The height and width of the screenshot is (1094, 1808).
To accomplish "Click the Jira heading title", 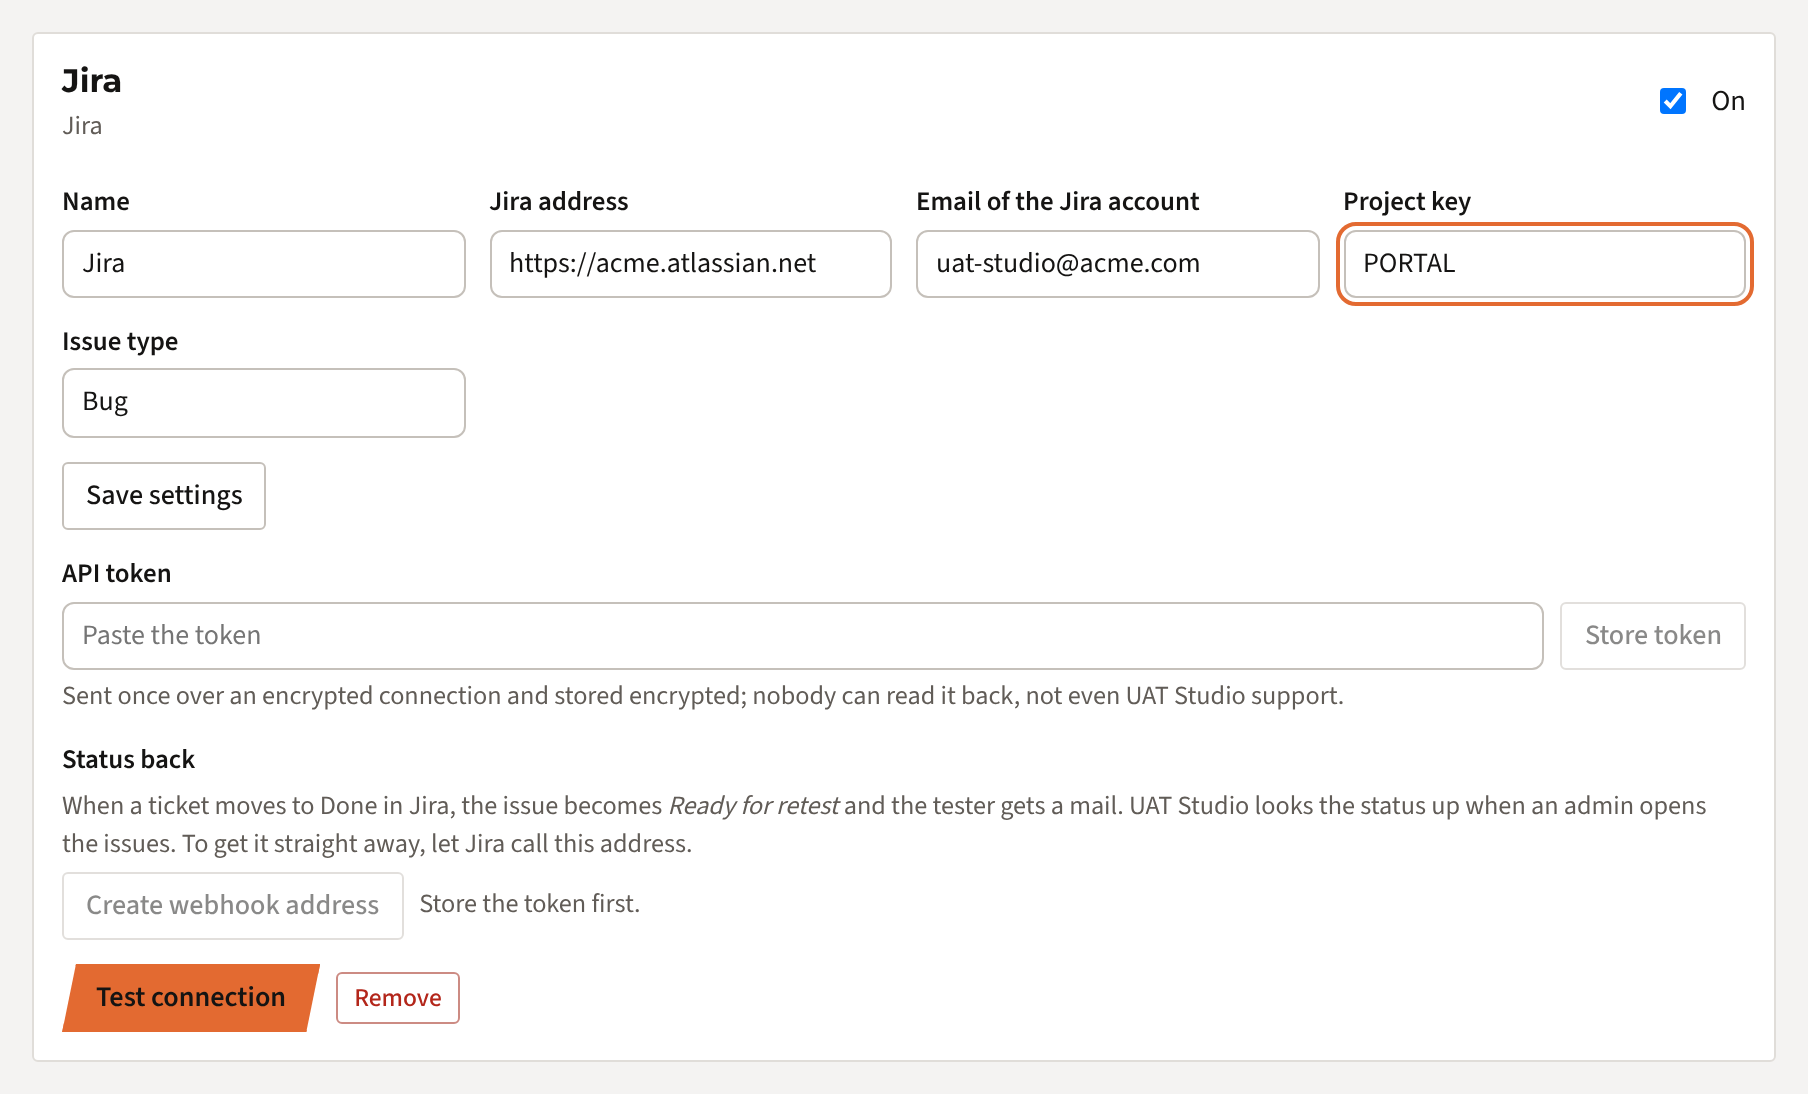I will click(x=92, y=81).
